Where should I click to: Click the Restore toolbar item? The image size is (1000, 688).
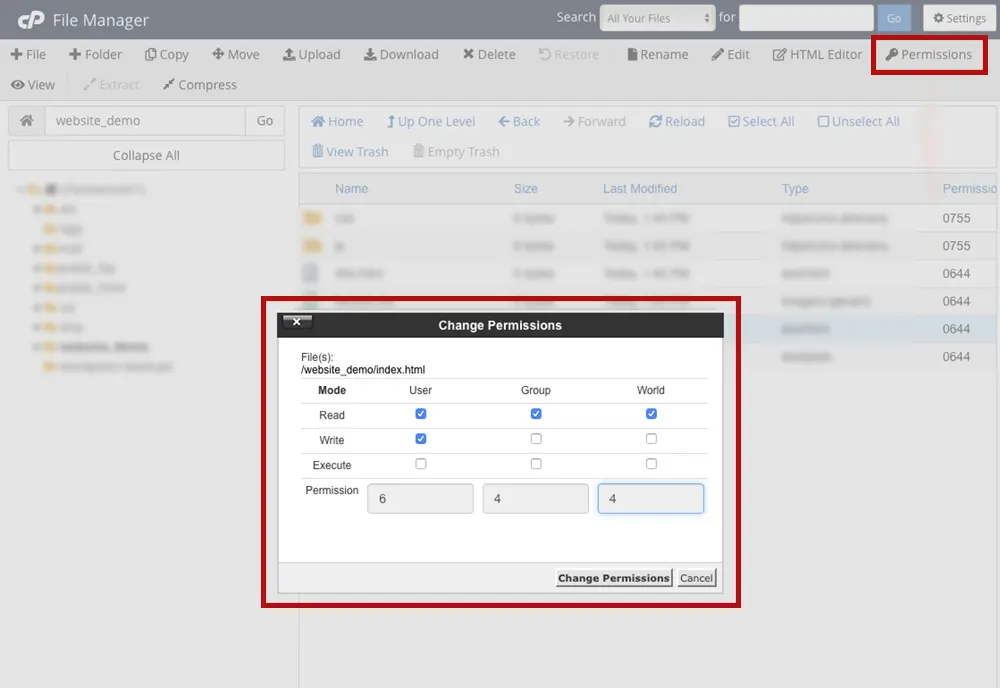[x=568, y=54]
